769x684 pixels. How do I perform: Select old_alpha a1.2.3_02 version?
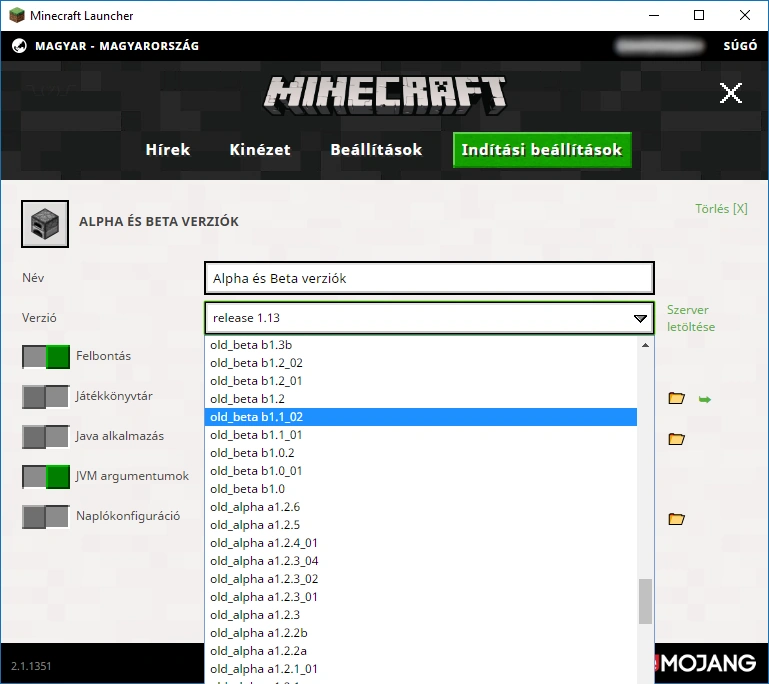pyautogui.click(x=421, y=579)
